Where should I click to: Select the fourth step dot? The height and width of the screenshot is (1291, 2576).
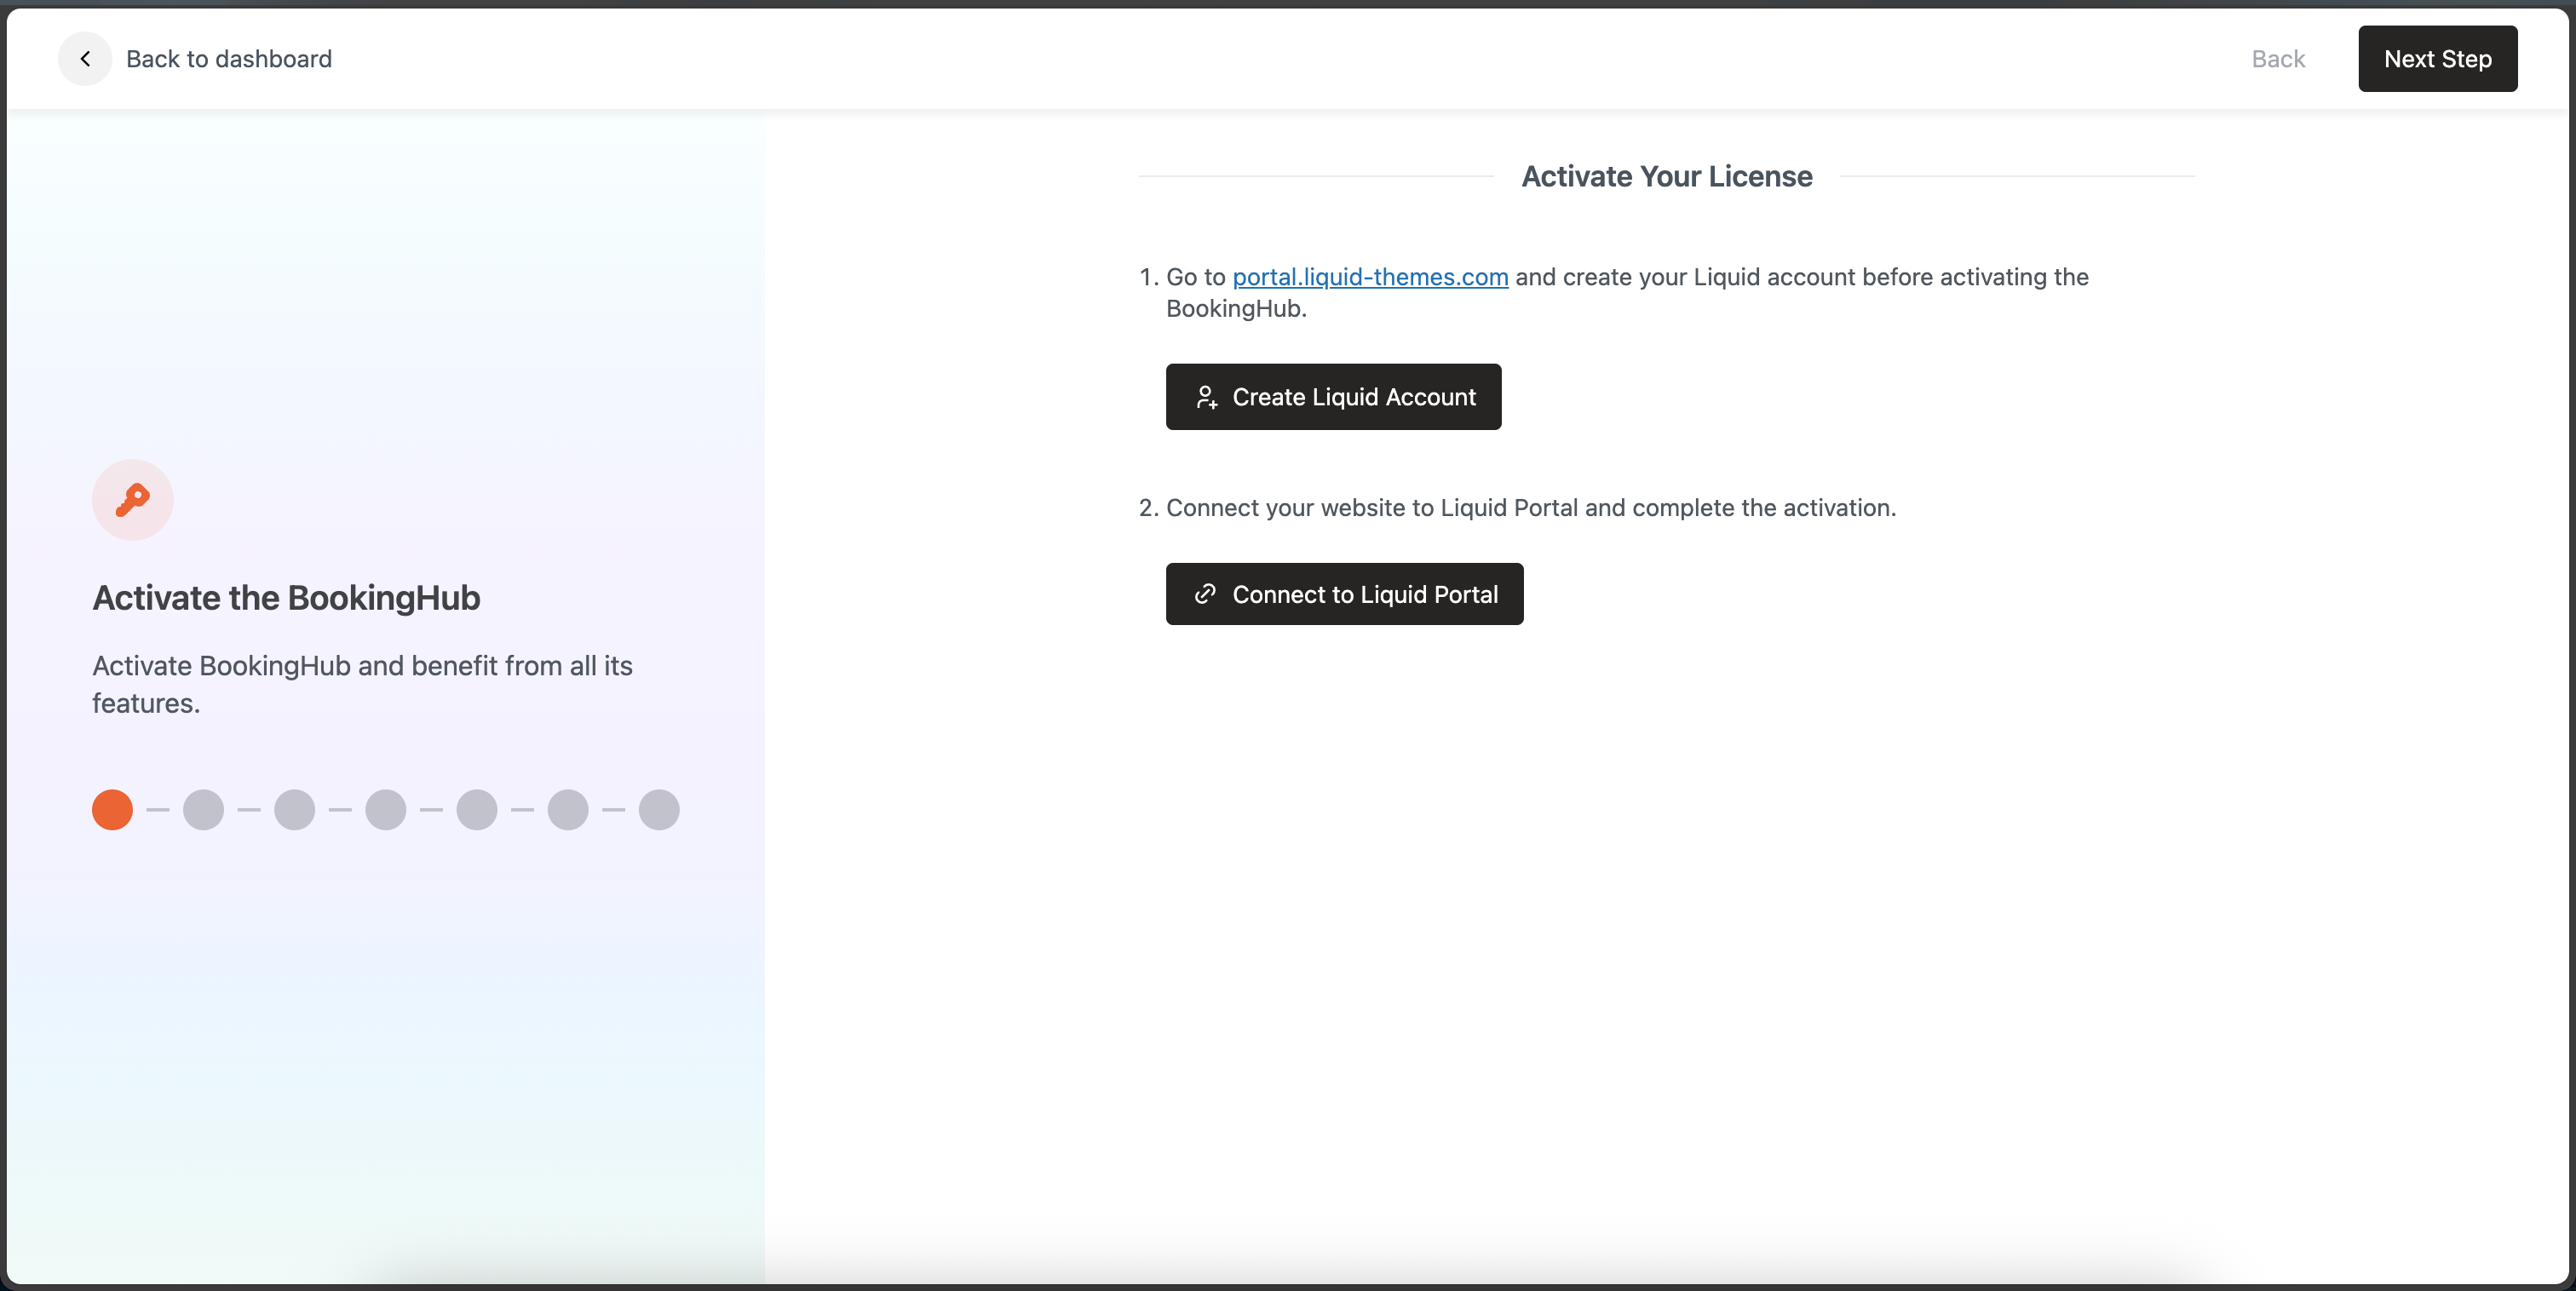tap(385, 809)
